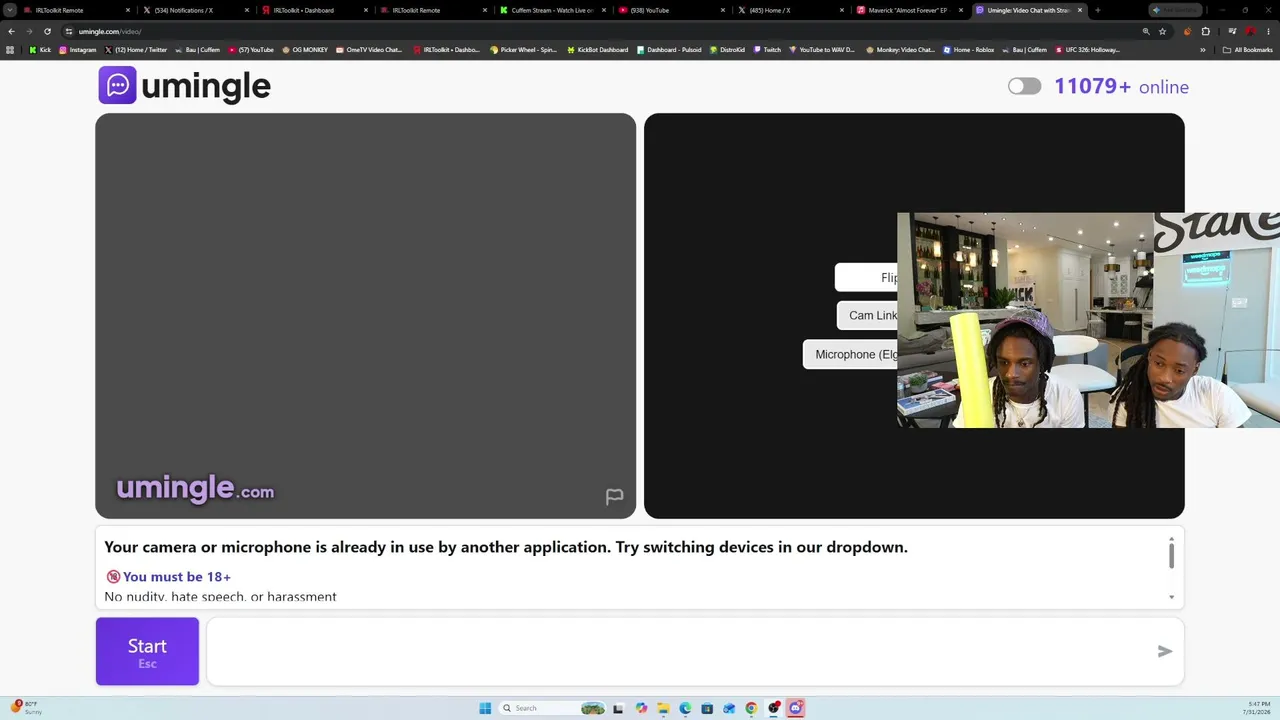Click the Flip camera button
The height and width of the screenshot is (720, 1280).
pos(867,278)
